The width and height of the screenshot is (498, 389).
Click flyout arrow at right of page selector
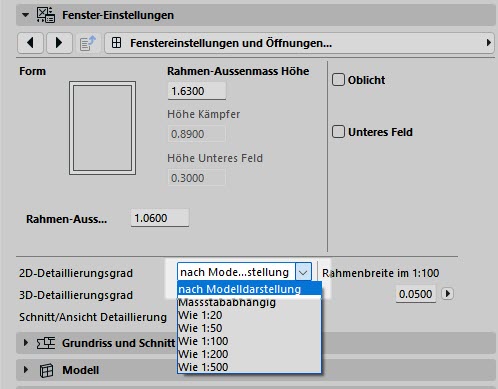pos(489,43)
